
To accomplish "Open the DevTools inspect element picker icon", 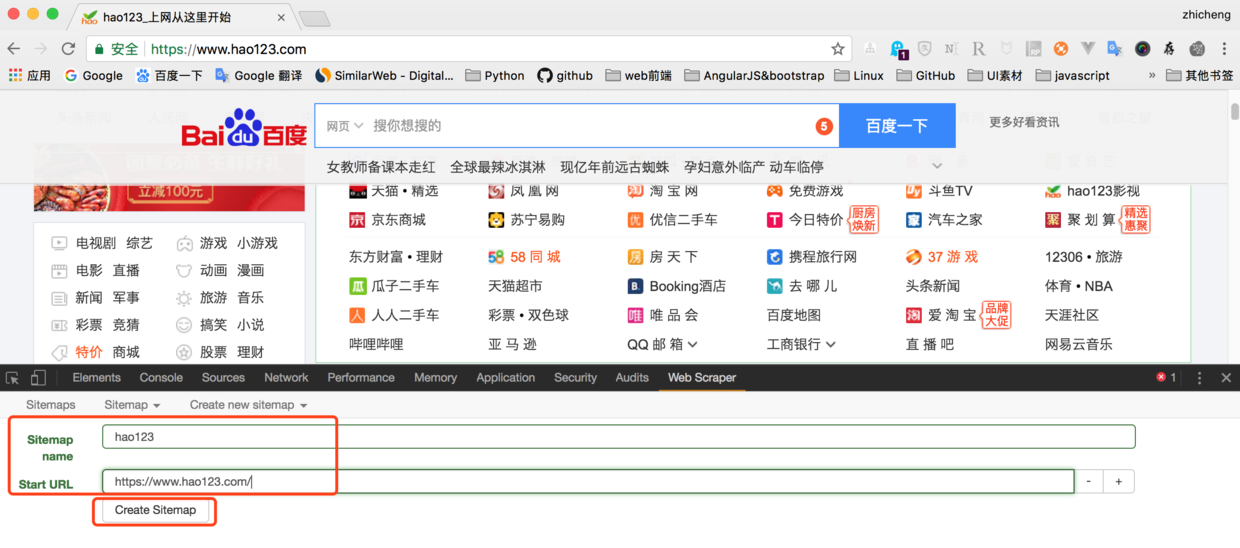I will [13, 378].
